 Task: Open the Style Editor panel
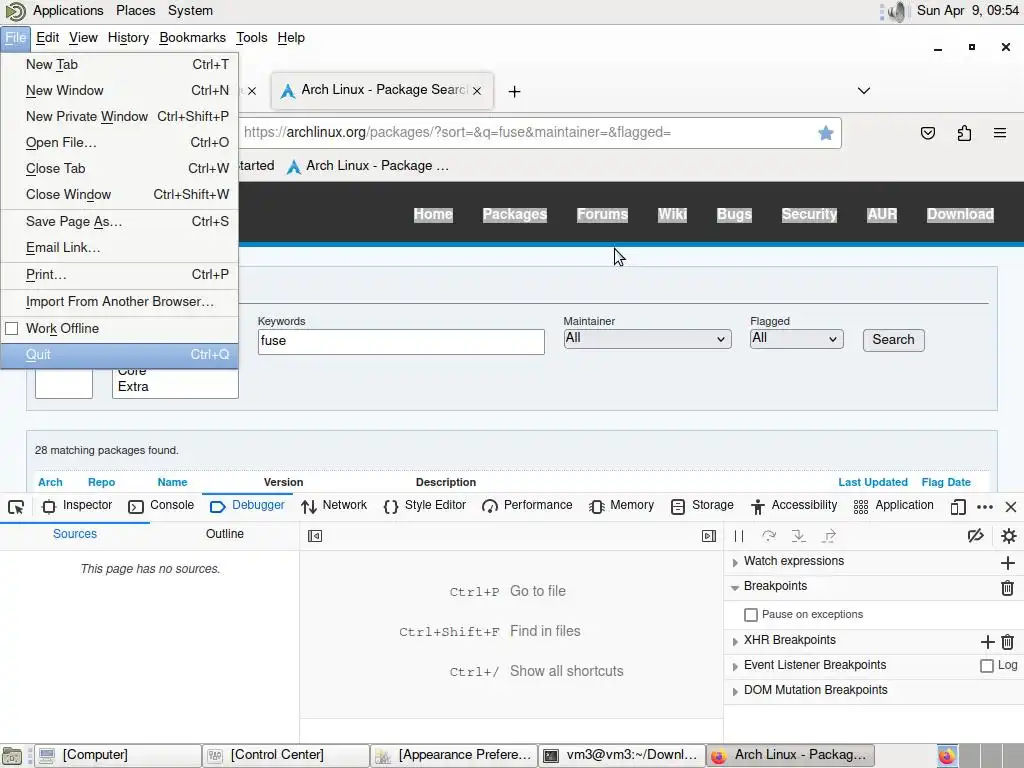[424, 505]
